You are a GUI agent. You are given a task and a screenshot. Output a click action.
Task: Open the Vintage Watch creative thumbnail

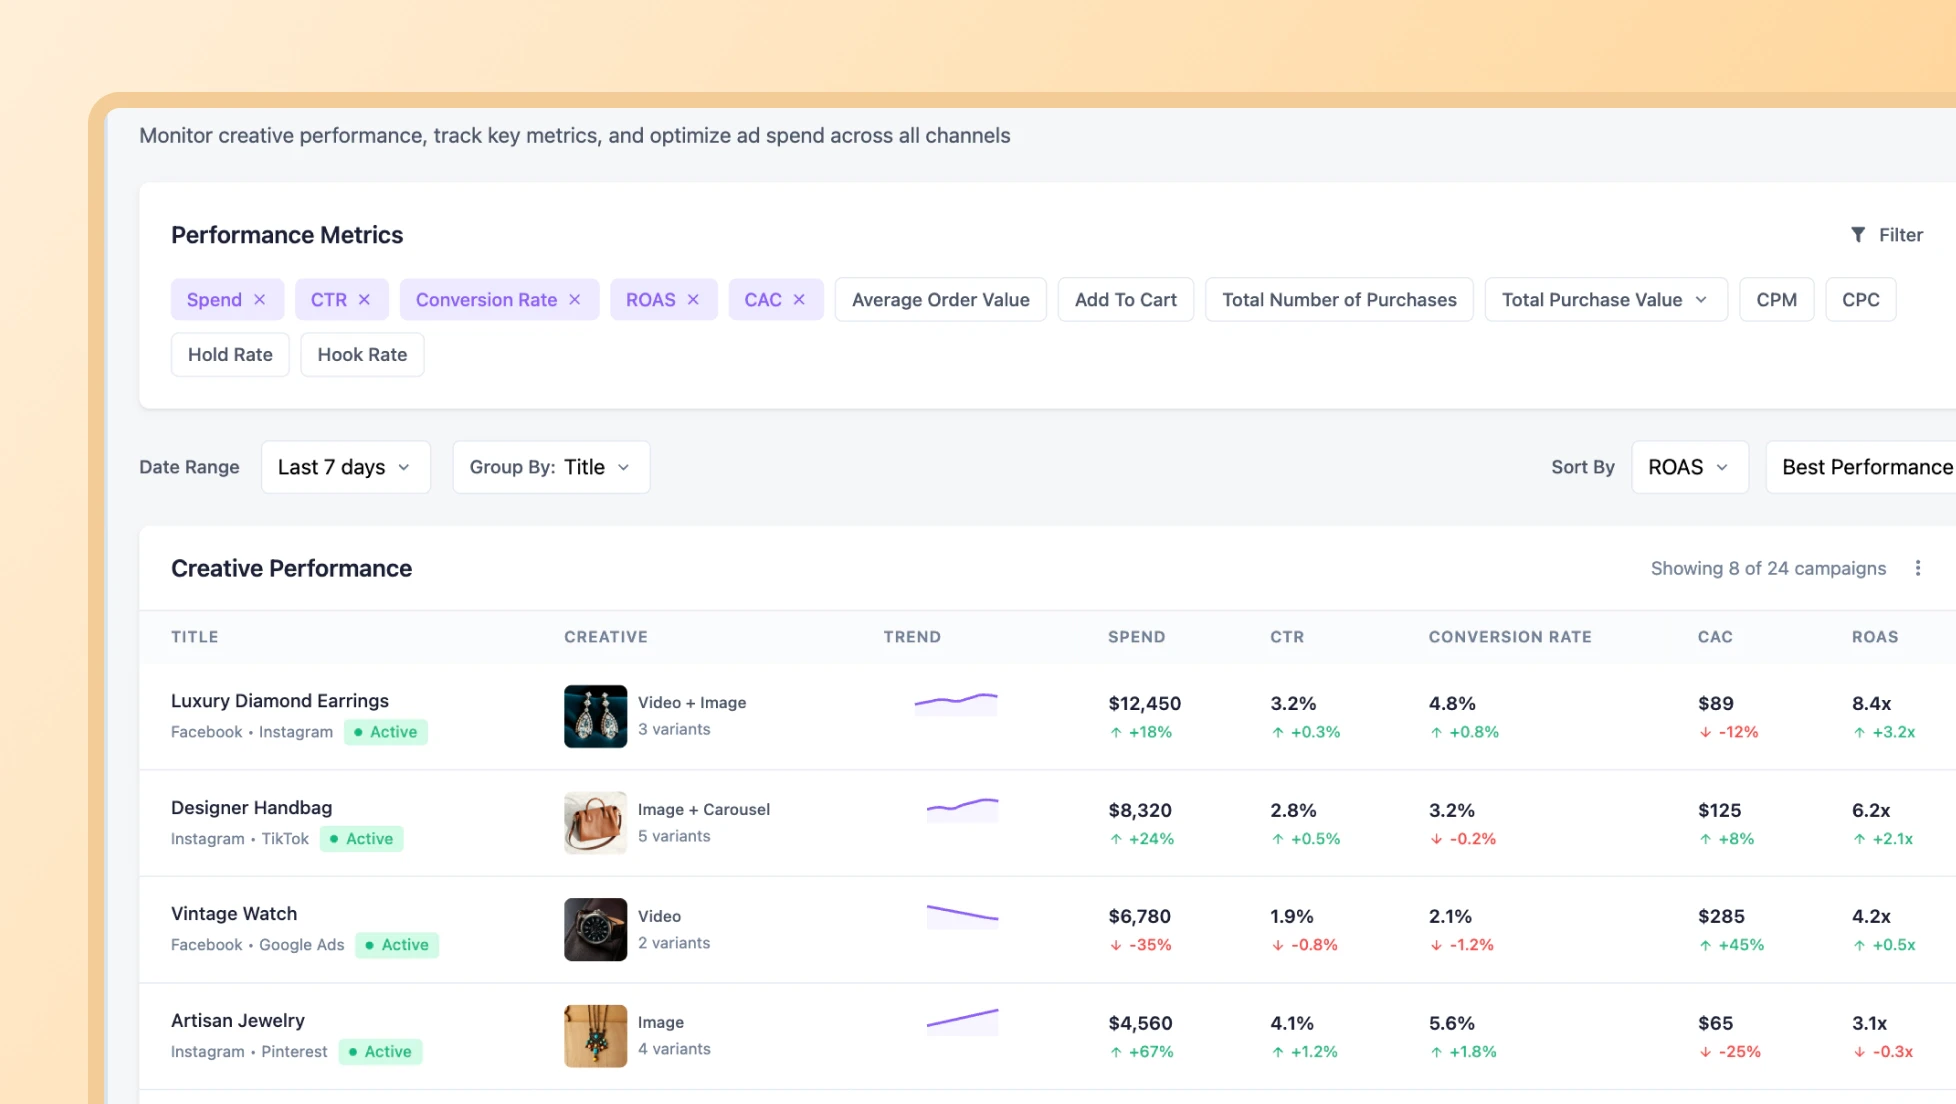595,929
